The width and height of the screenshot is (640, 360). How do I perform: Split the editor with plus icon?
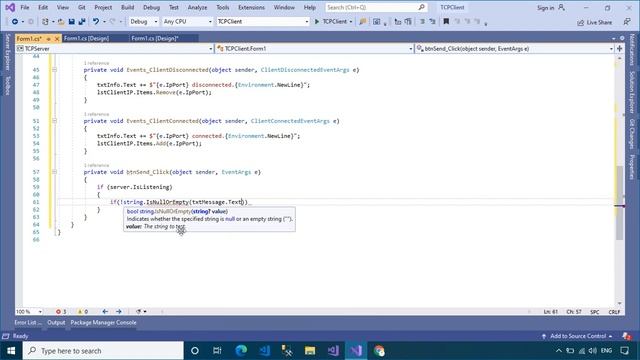[x=620, y=49]
